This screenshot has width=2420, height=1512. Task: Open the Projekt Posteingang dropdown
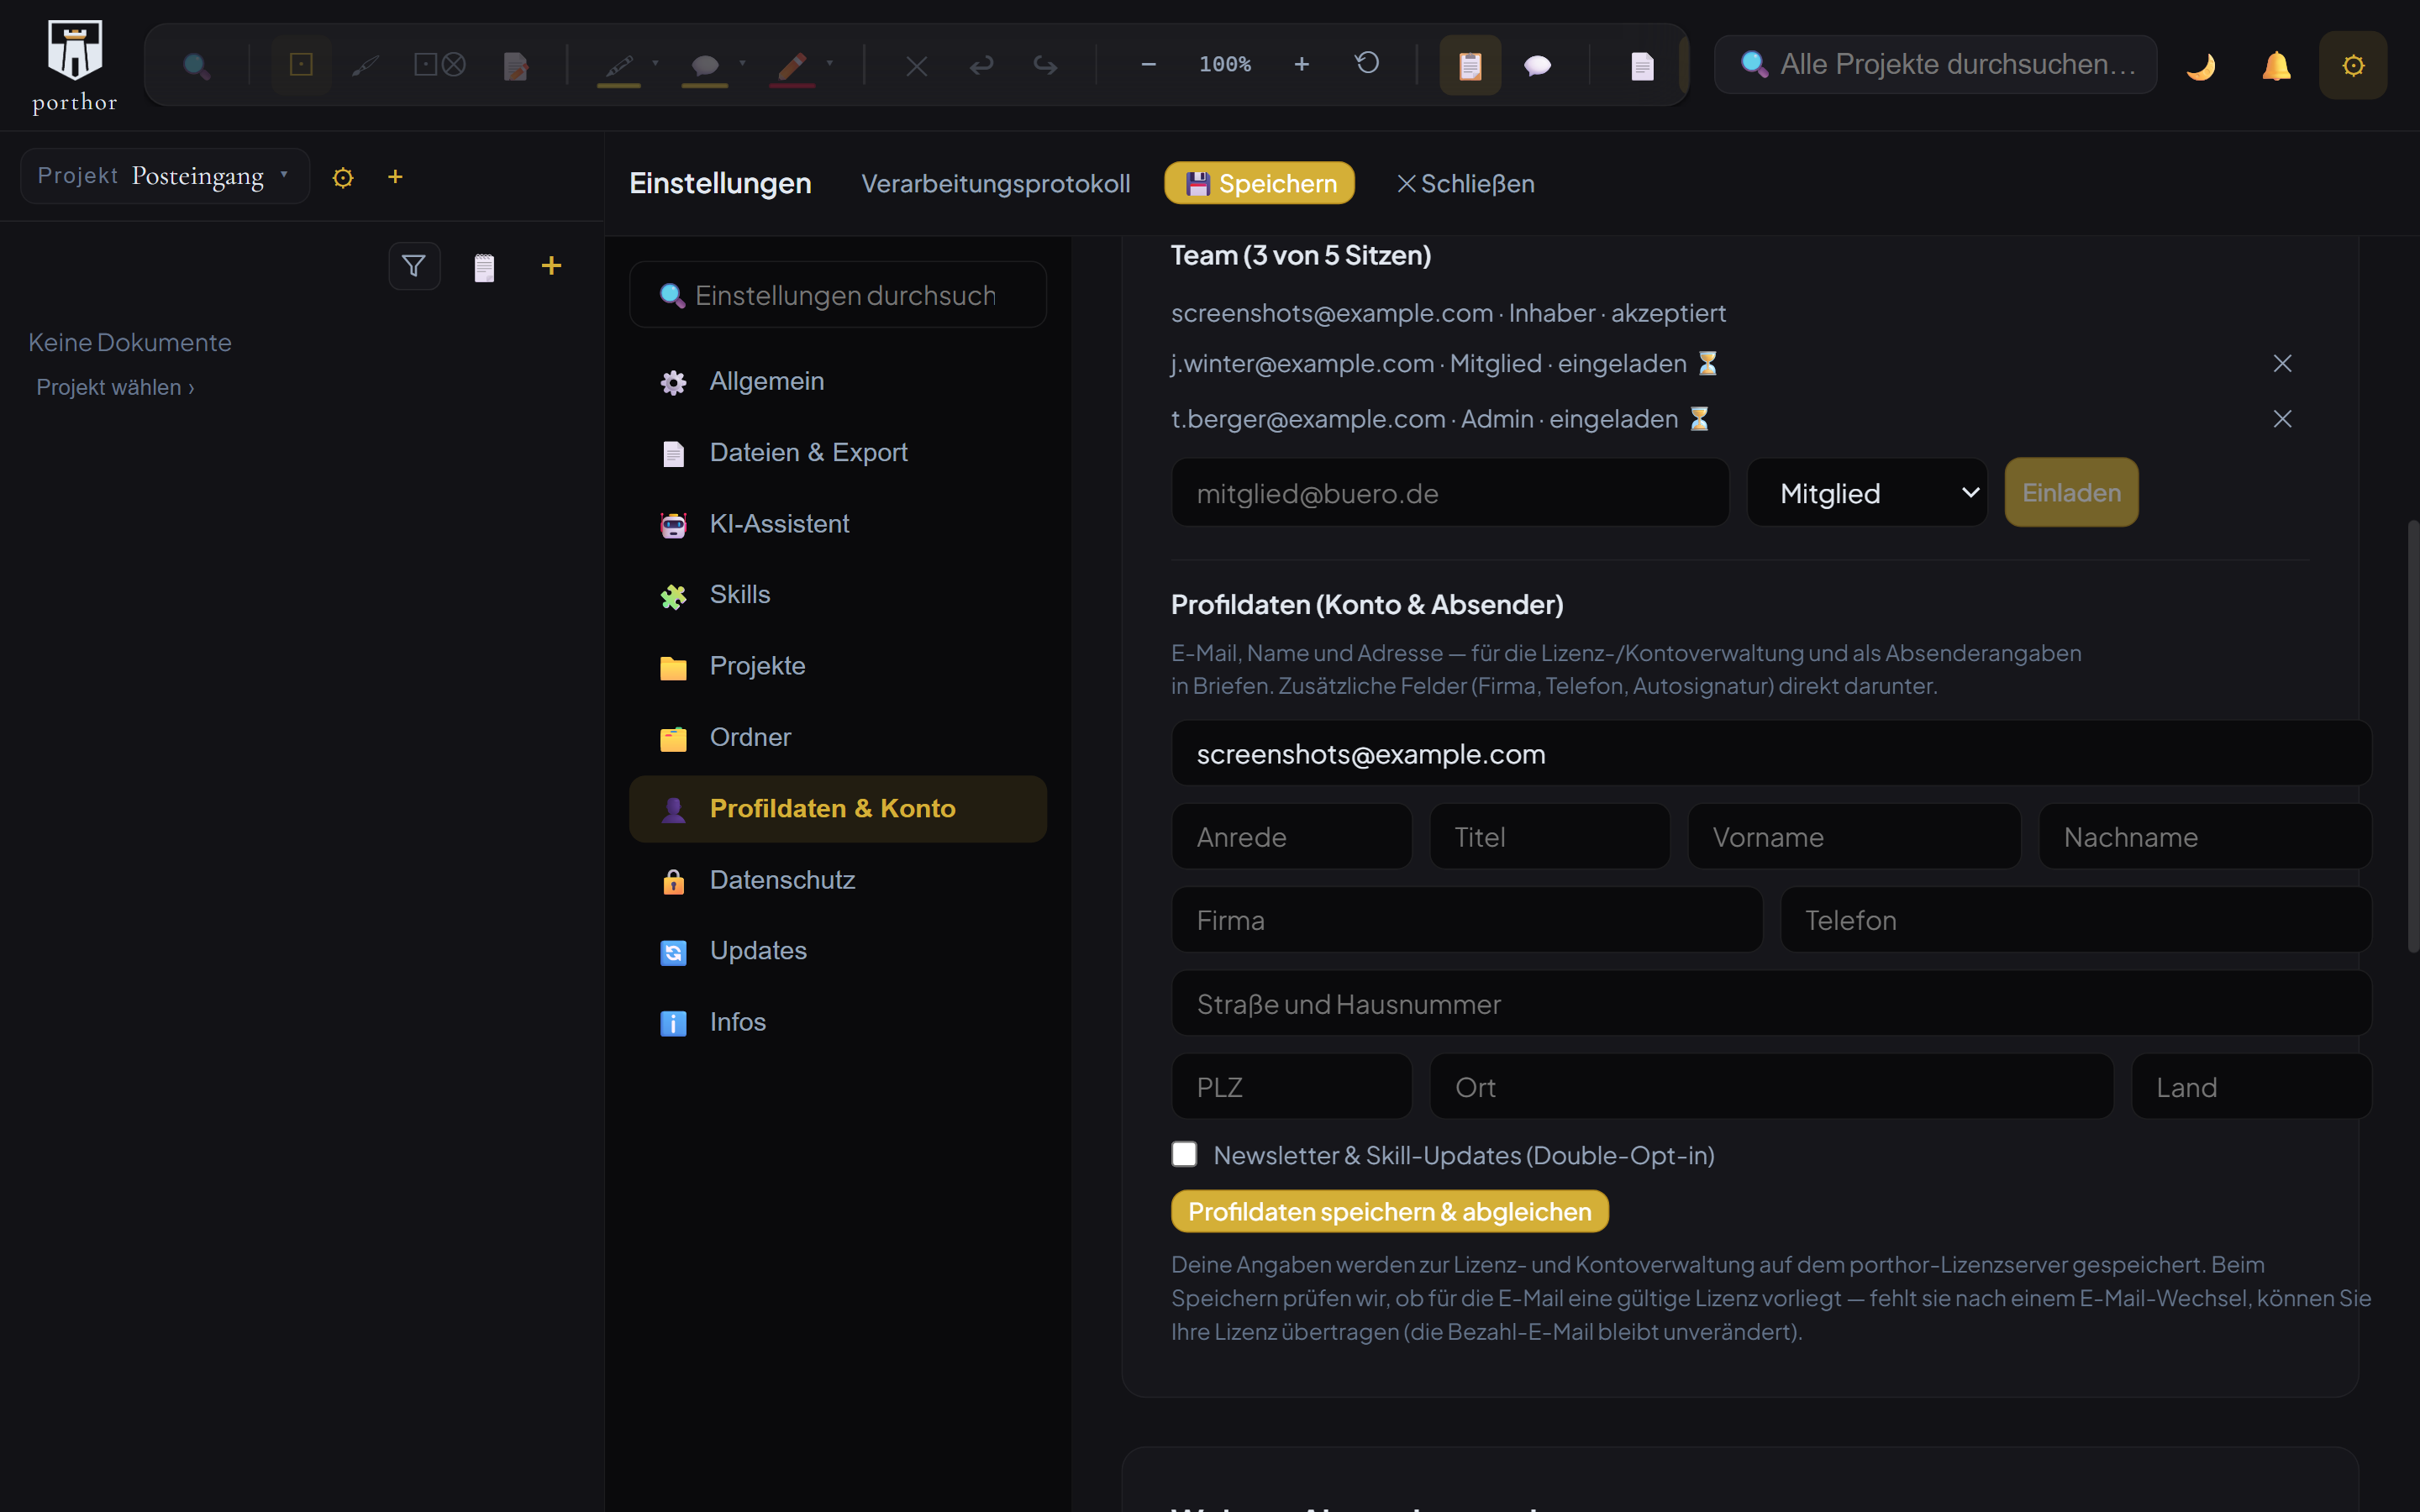click(165, 176)
